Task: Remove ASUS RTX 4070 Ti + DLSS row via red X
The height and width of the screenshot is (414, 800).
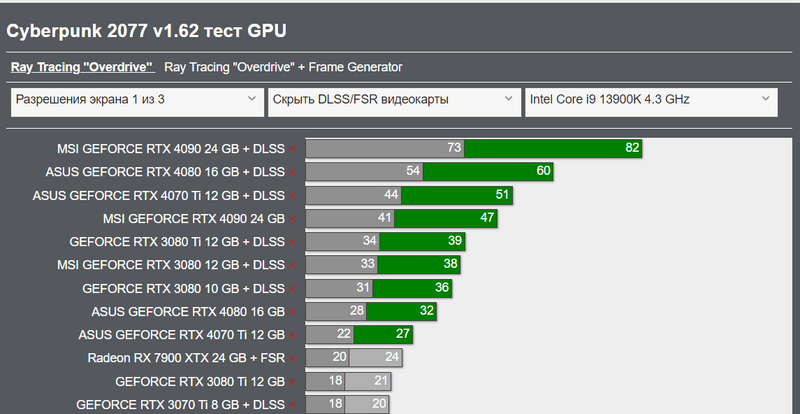Action: [x=293, y=196]
